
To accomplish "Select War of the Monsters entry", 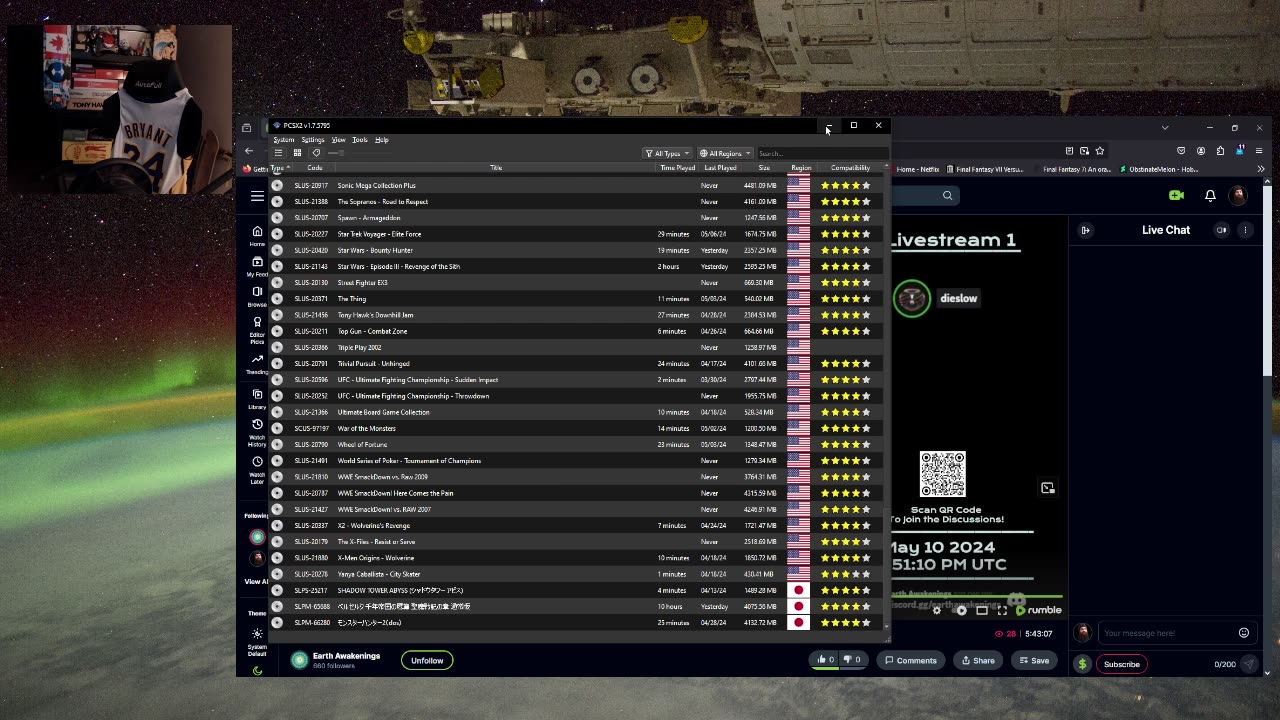I will click(x=577, y=428).
